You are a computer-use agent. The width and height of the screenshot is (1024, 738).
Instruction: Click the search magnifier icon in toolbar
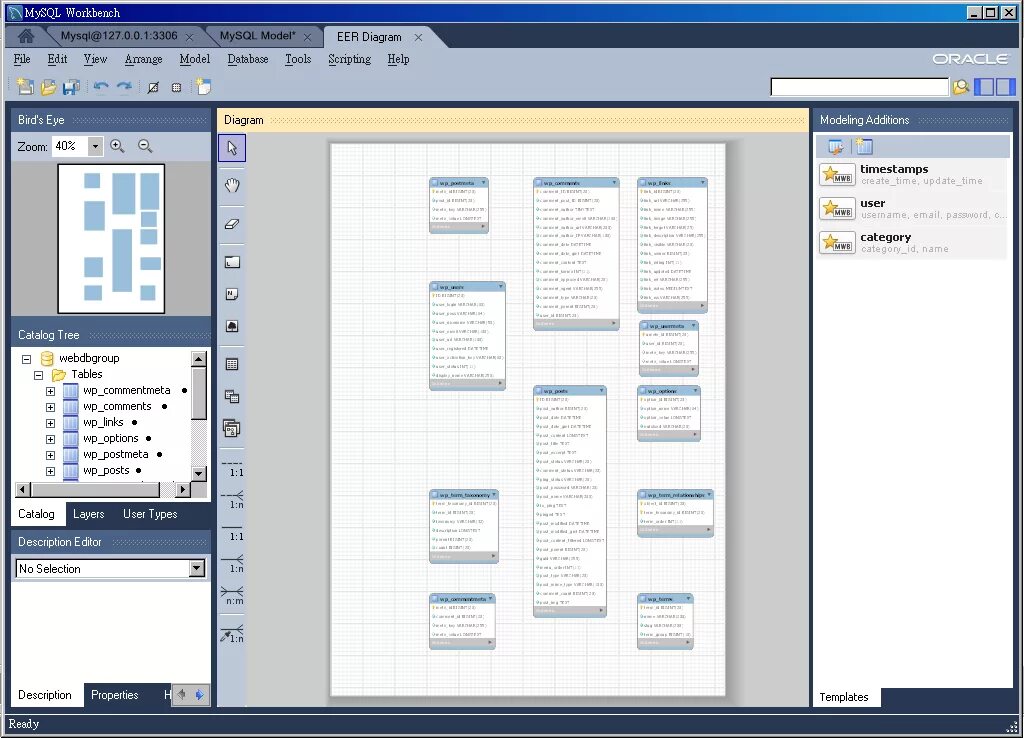(961, 87)
